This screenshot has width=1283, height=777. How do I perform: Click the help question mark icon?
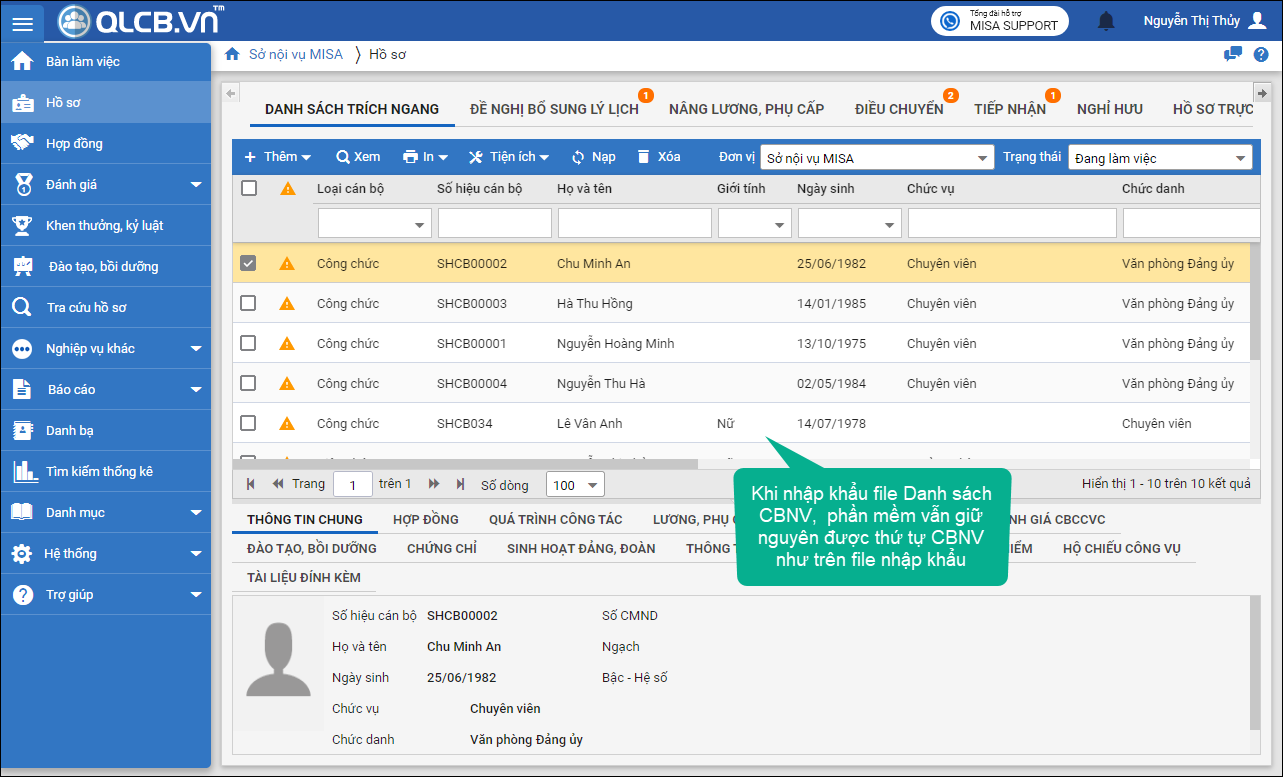click(x=1261, y=54)
